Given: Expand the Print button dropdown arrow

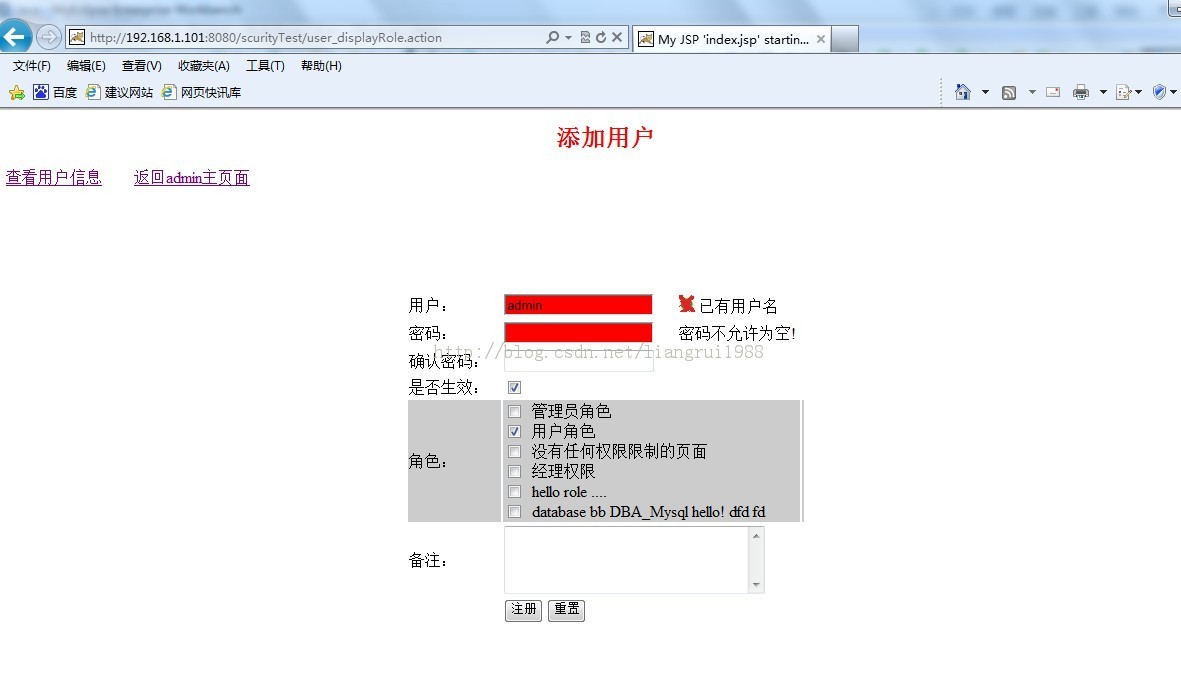Looking at the screenshot, I should pyautogui.click(x=1103, y=91).
